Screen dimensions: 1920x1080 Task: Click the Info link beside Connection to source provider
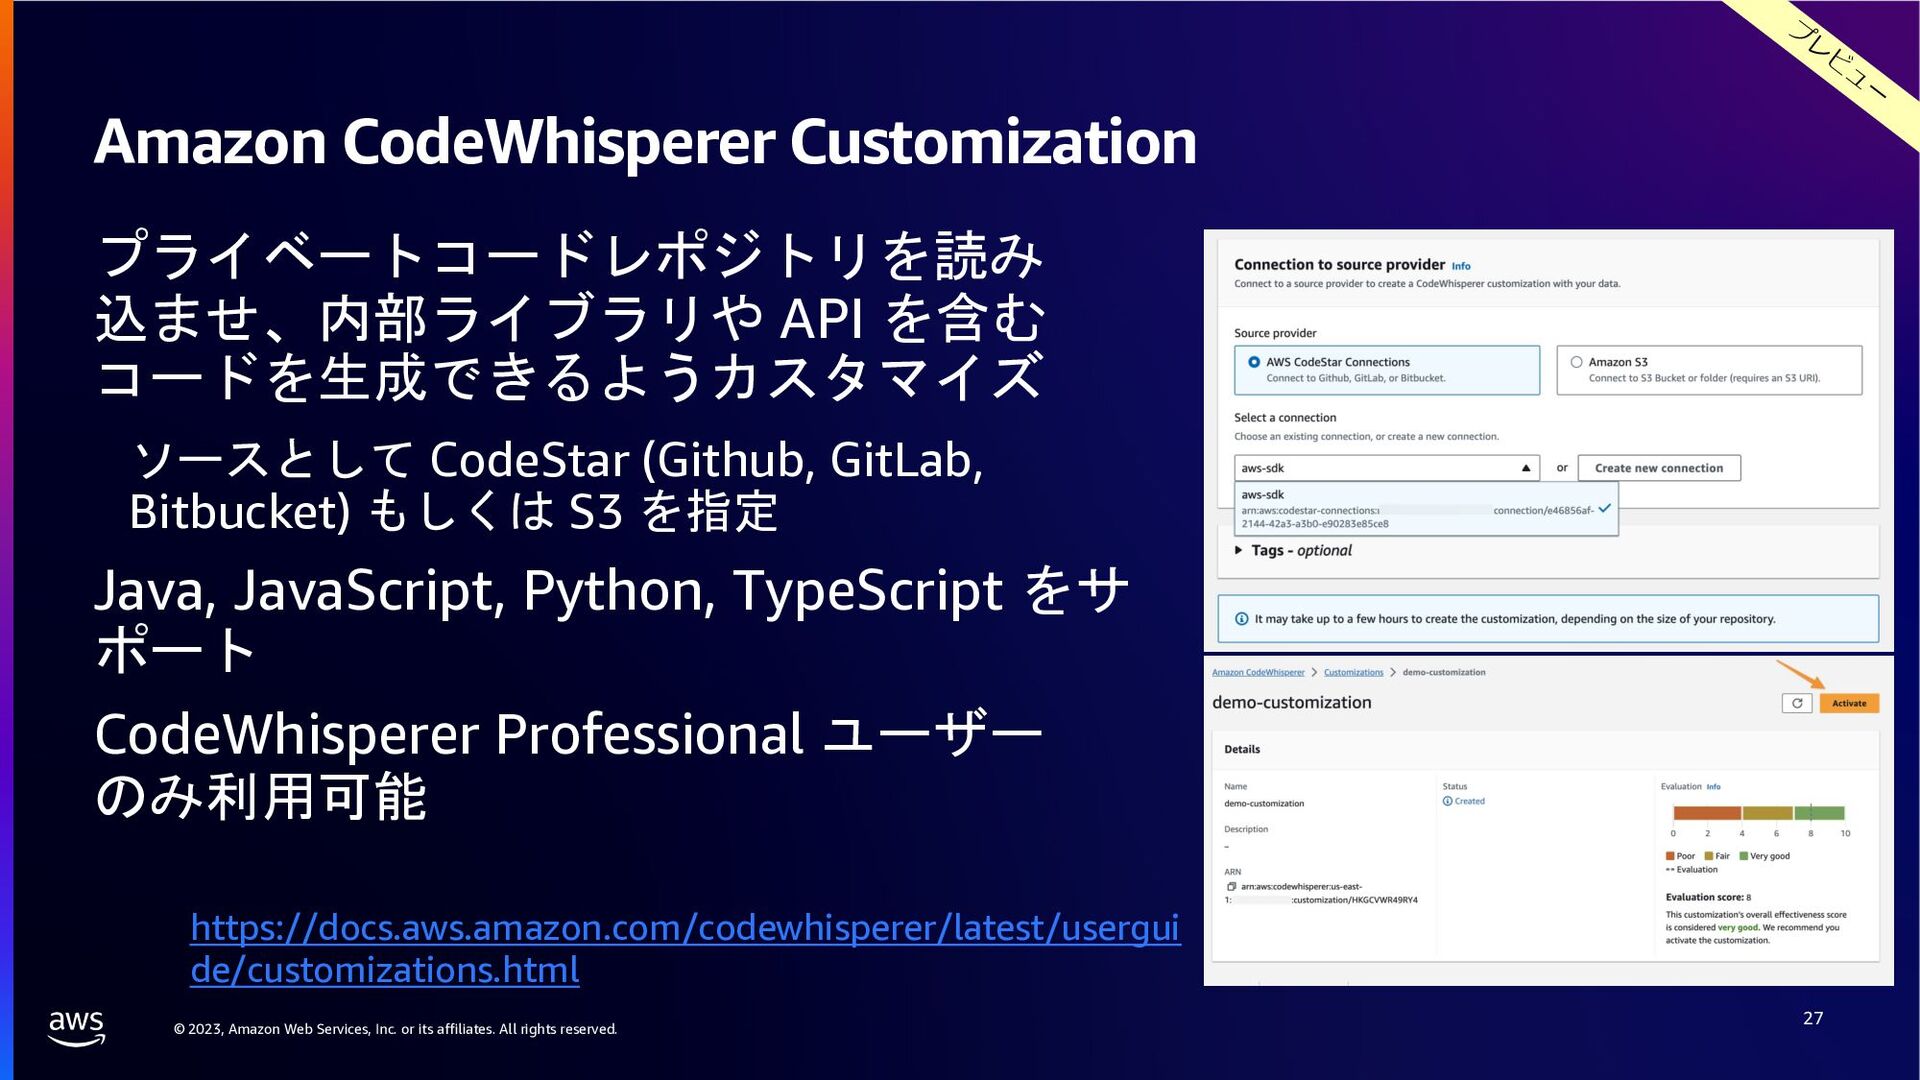pos(1461,266)
